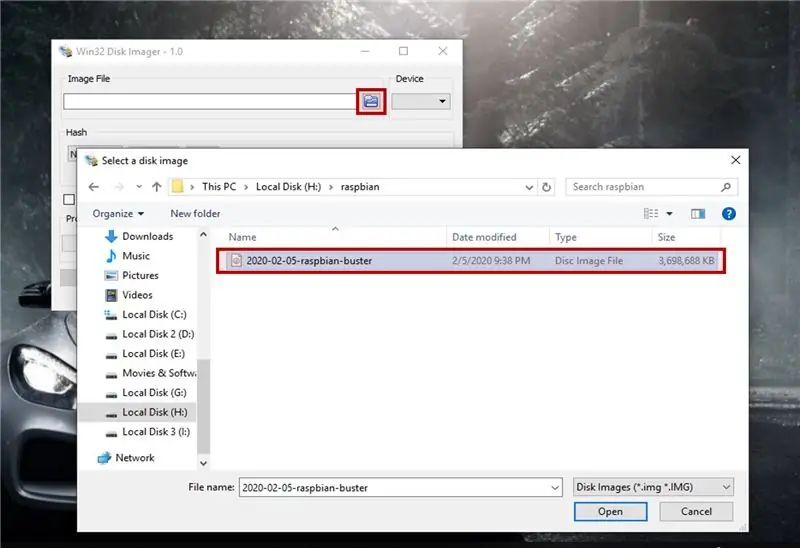The height and width of the screenshot is (548, 800).
Task: Open recent locations dropdown arrow
Action: (139, 187)
